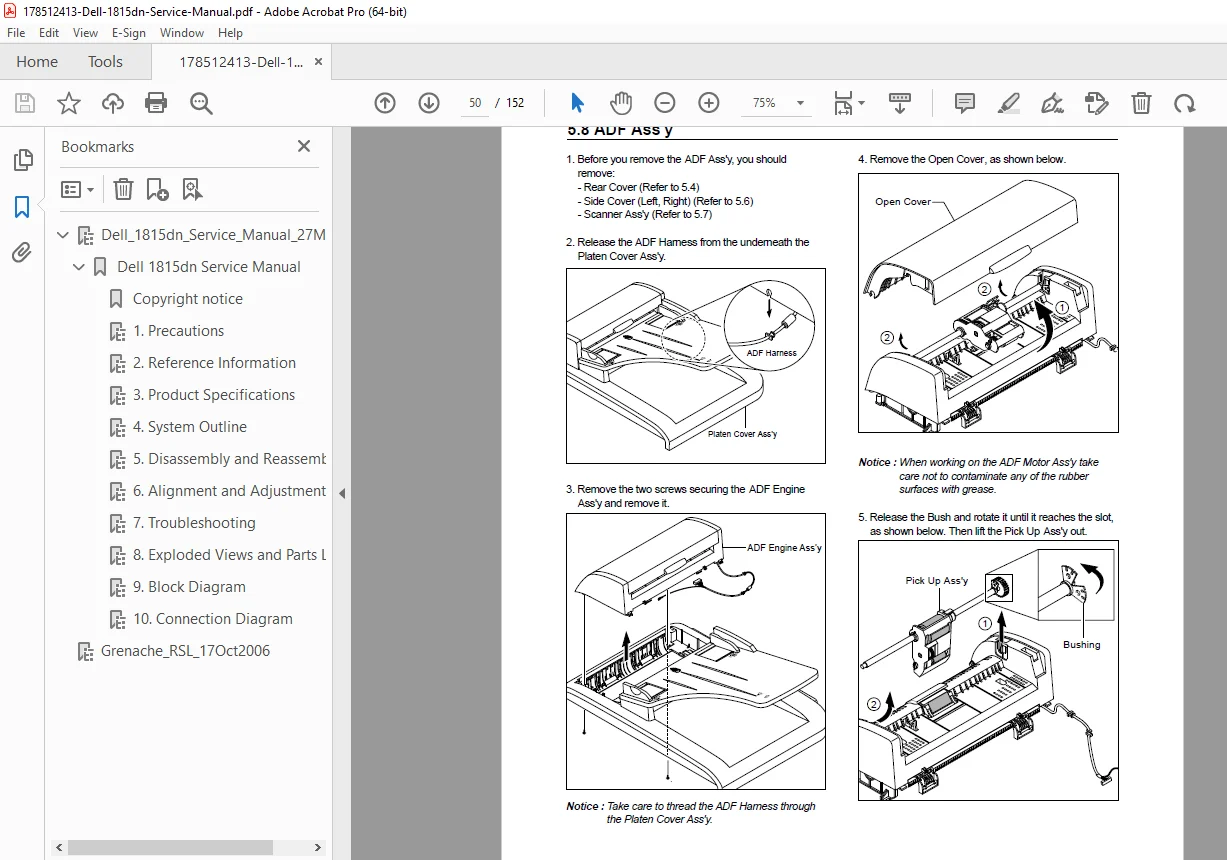Save the file with the floppy disk icon
The image size is (1227, 860).
click(25, 103)
